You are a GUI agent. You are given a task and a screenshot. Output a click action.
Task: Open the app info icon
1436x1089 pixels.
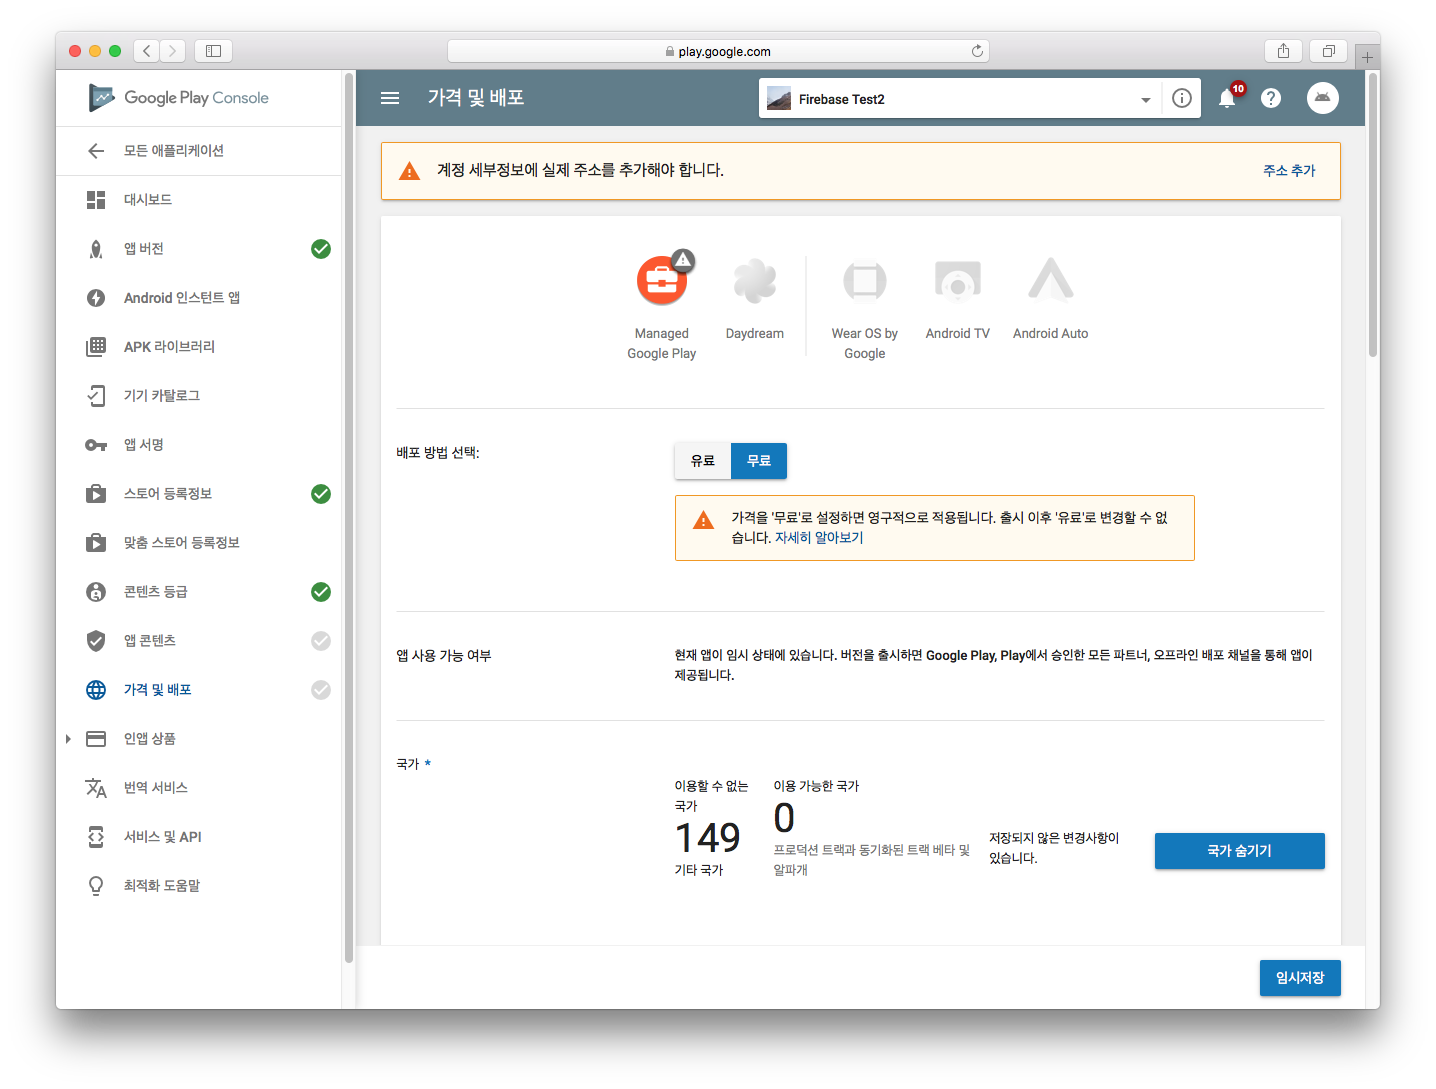tap(1182, 98)
